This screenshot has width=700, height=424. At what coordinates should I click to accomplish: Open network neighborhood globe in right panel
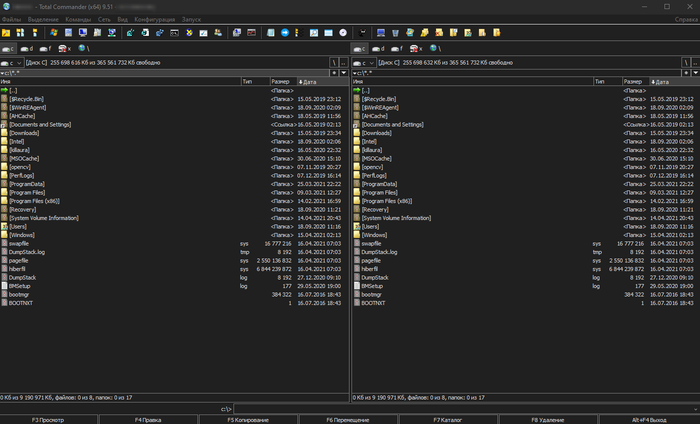click(x=435, y=48)
